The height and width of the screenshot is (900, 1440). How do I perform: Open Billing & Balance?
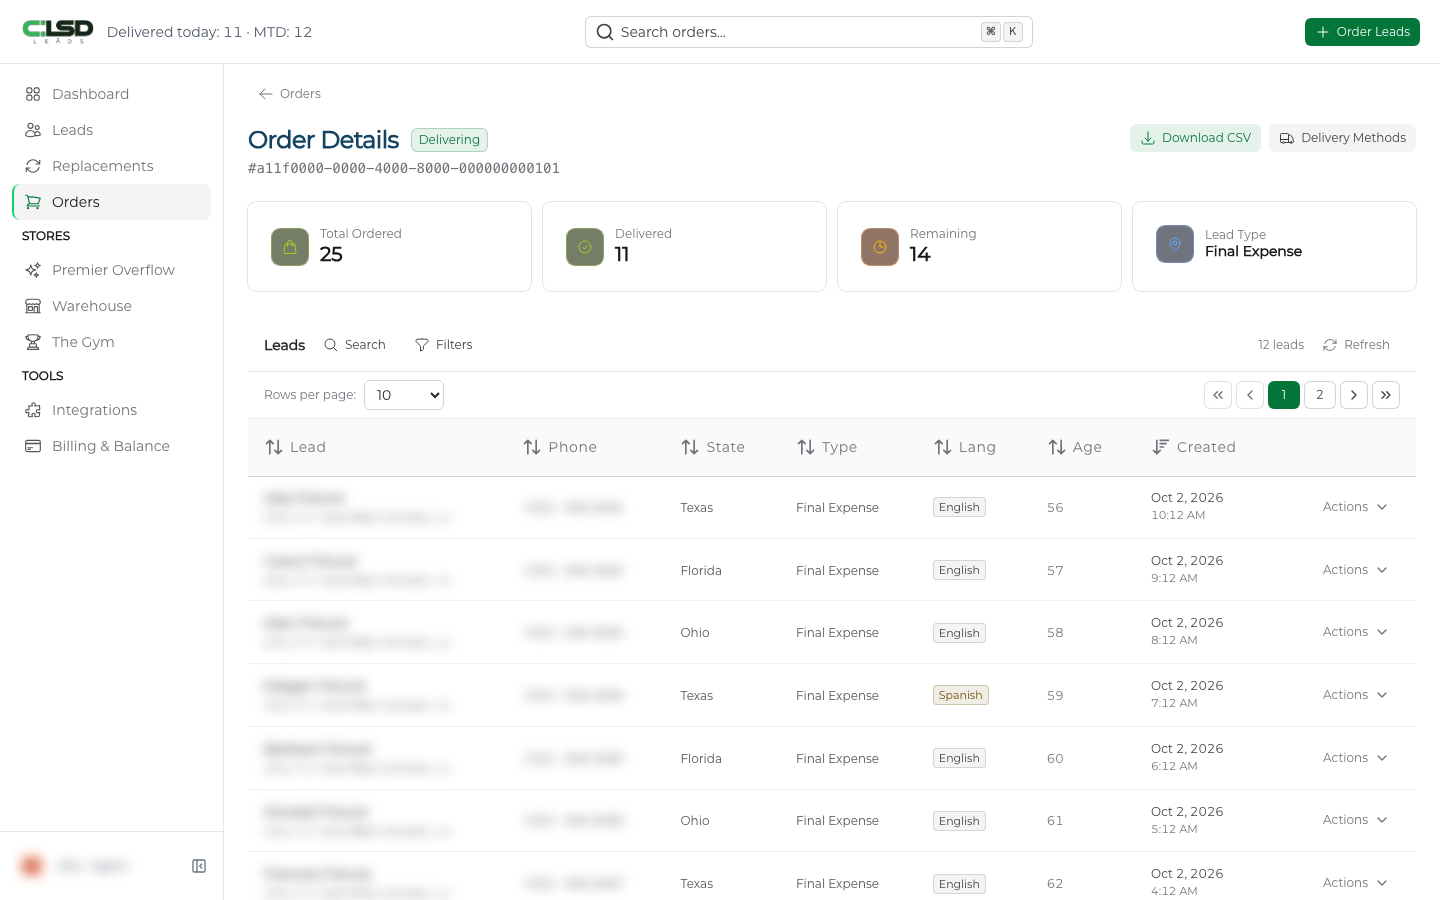pos(111,446)
